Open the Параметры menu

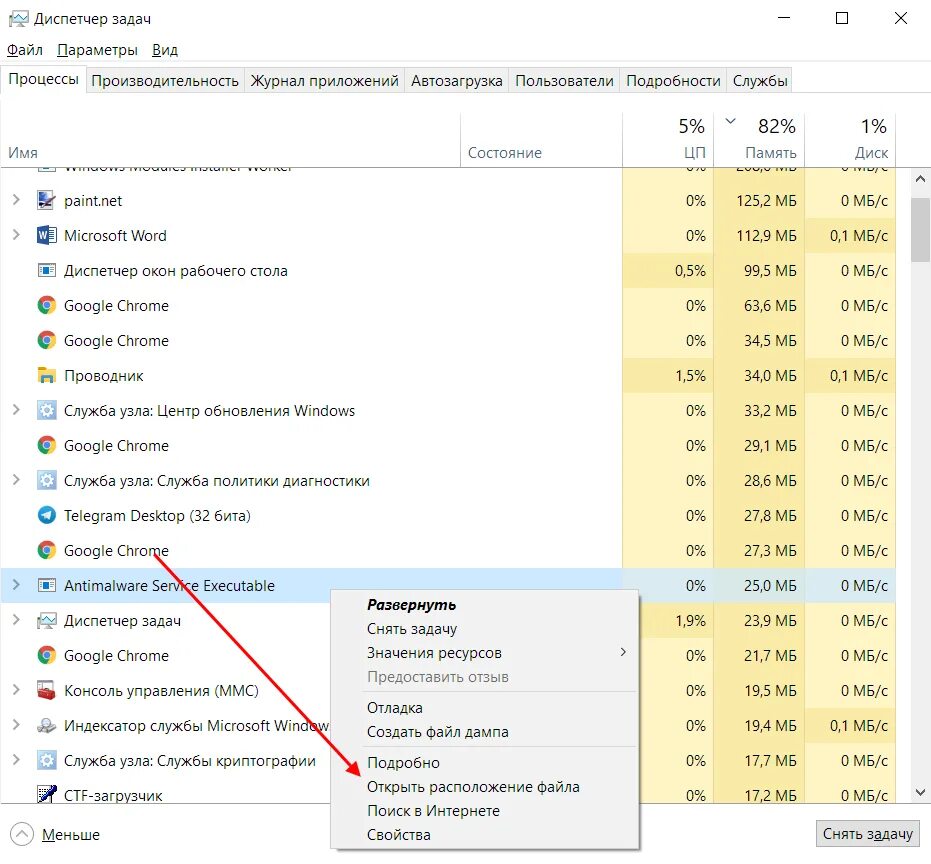(x=97, y=50)
